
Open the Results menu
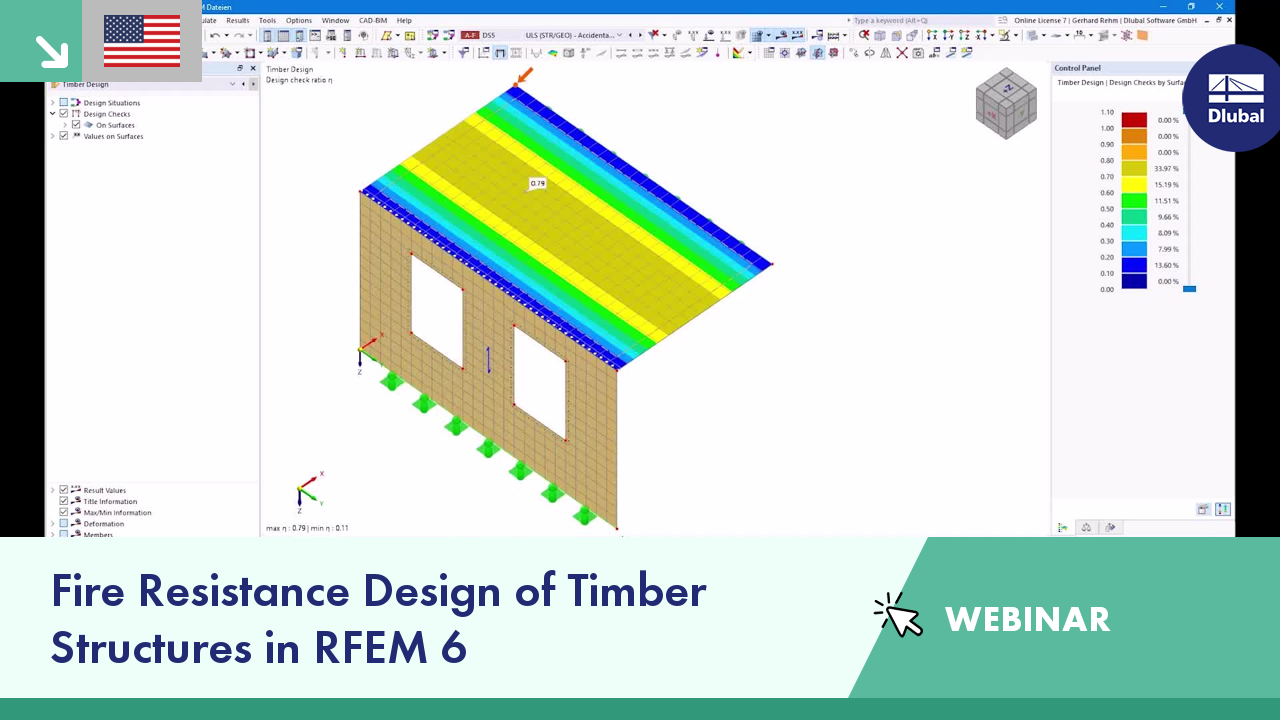coord(237,20)
